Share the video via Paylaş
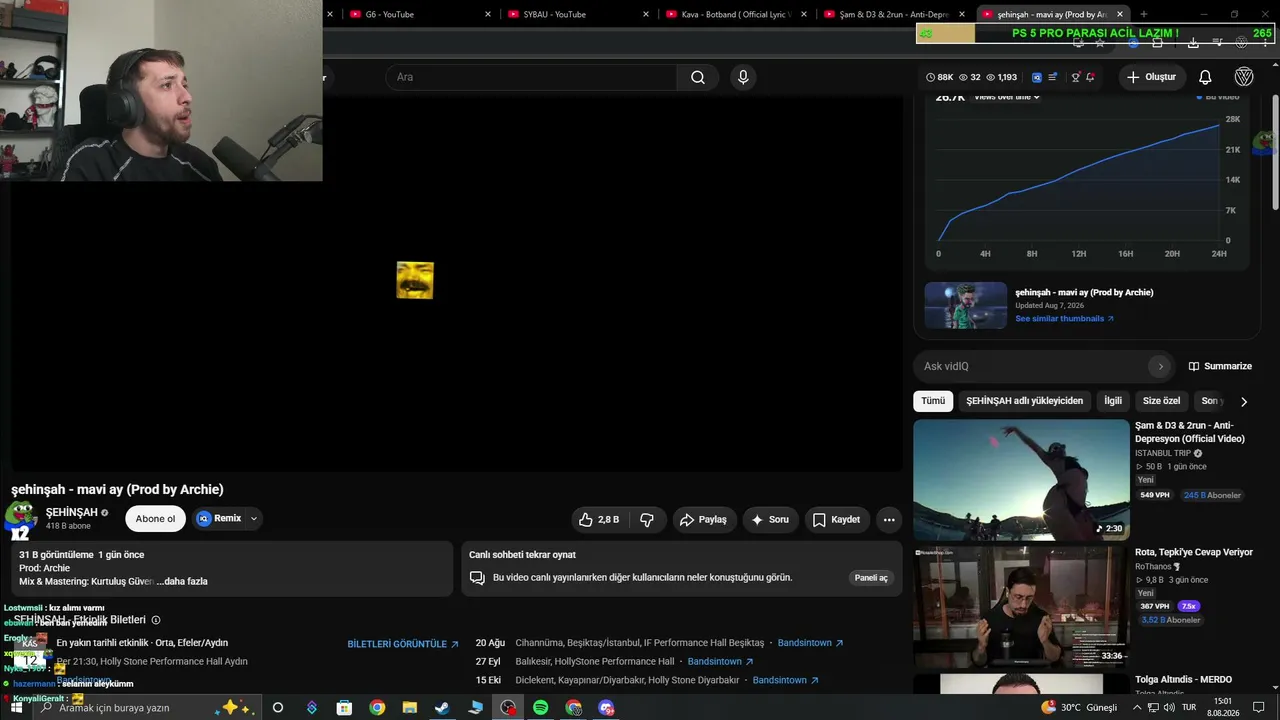This screenshot has width=1280, height=720. pos(704,520)
